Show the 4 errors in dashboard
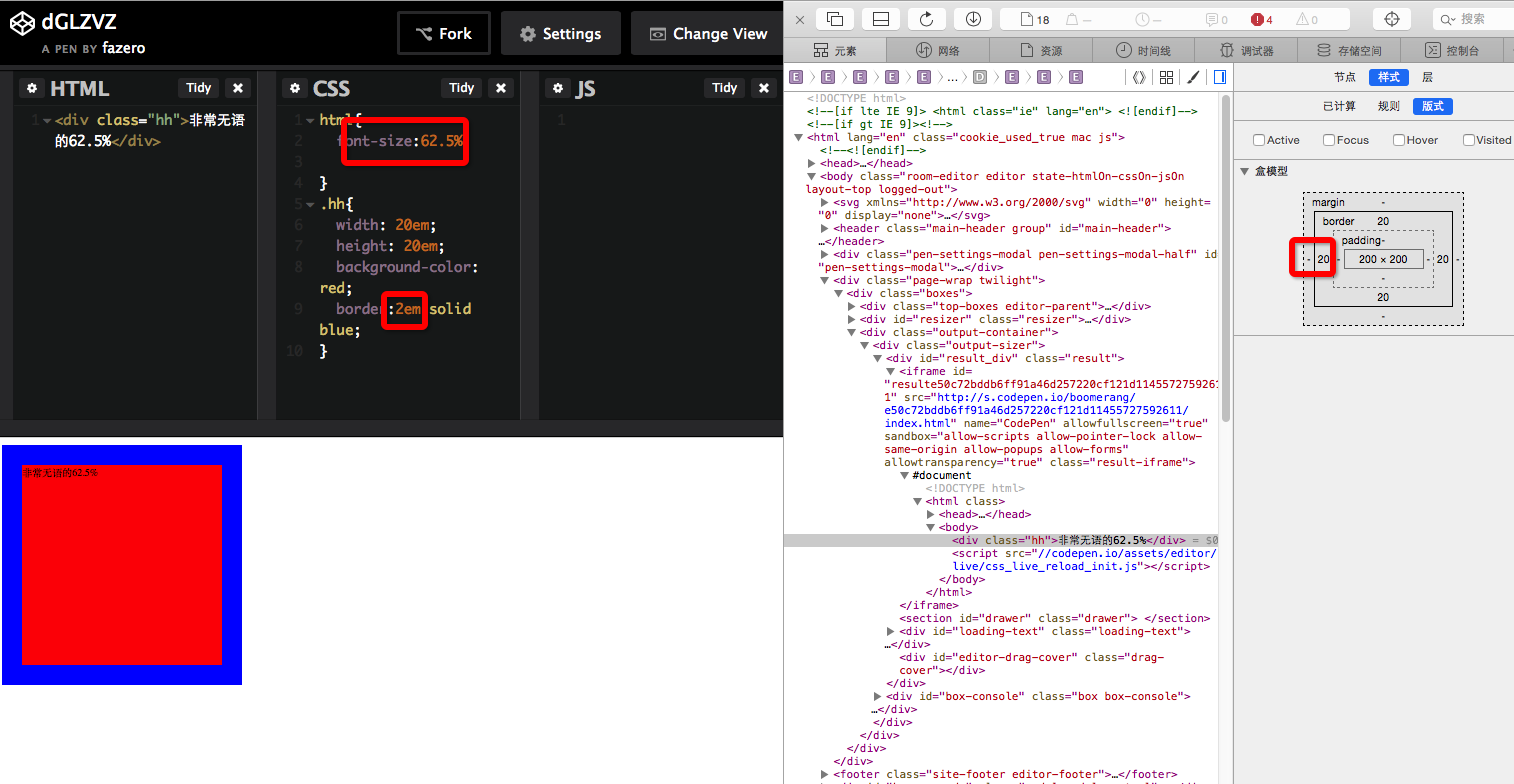The image size is (1514, 784). click(1262, 19)
